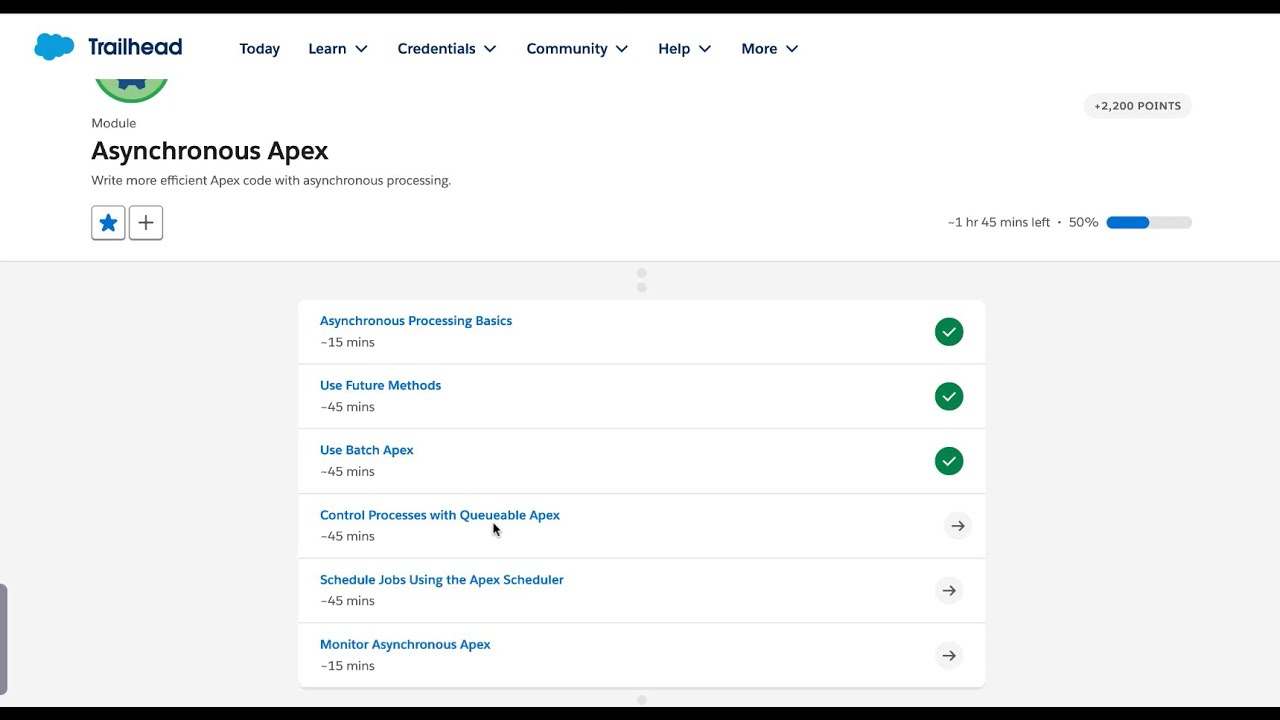The width and height of the screenshot is (1280, 720).
Task: Expand the Credentials dropdown menu
Action: 447,48
